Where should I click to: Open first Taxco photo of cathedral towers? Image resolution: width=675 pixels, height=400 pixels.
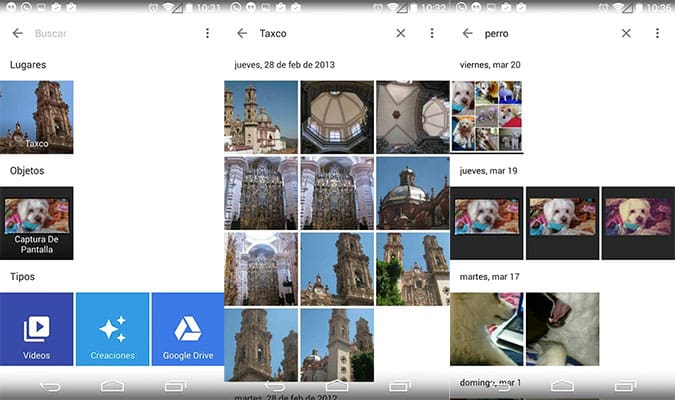(261, 117)
